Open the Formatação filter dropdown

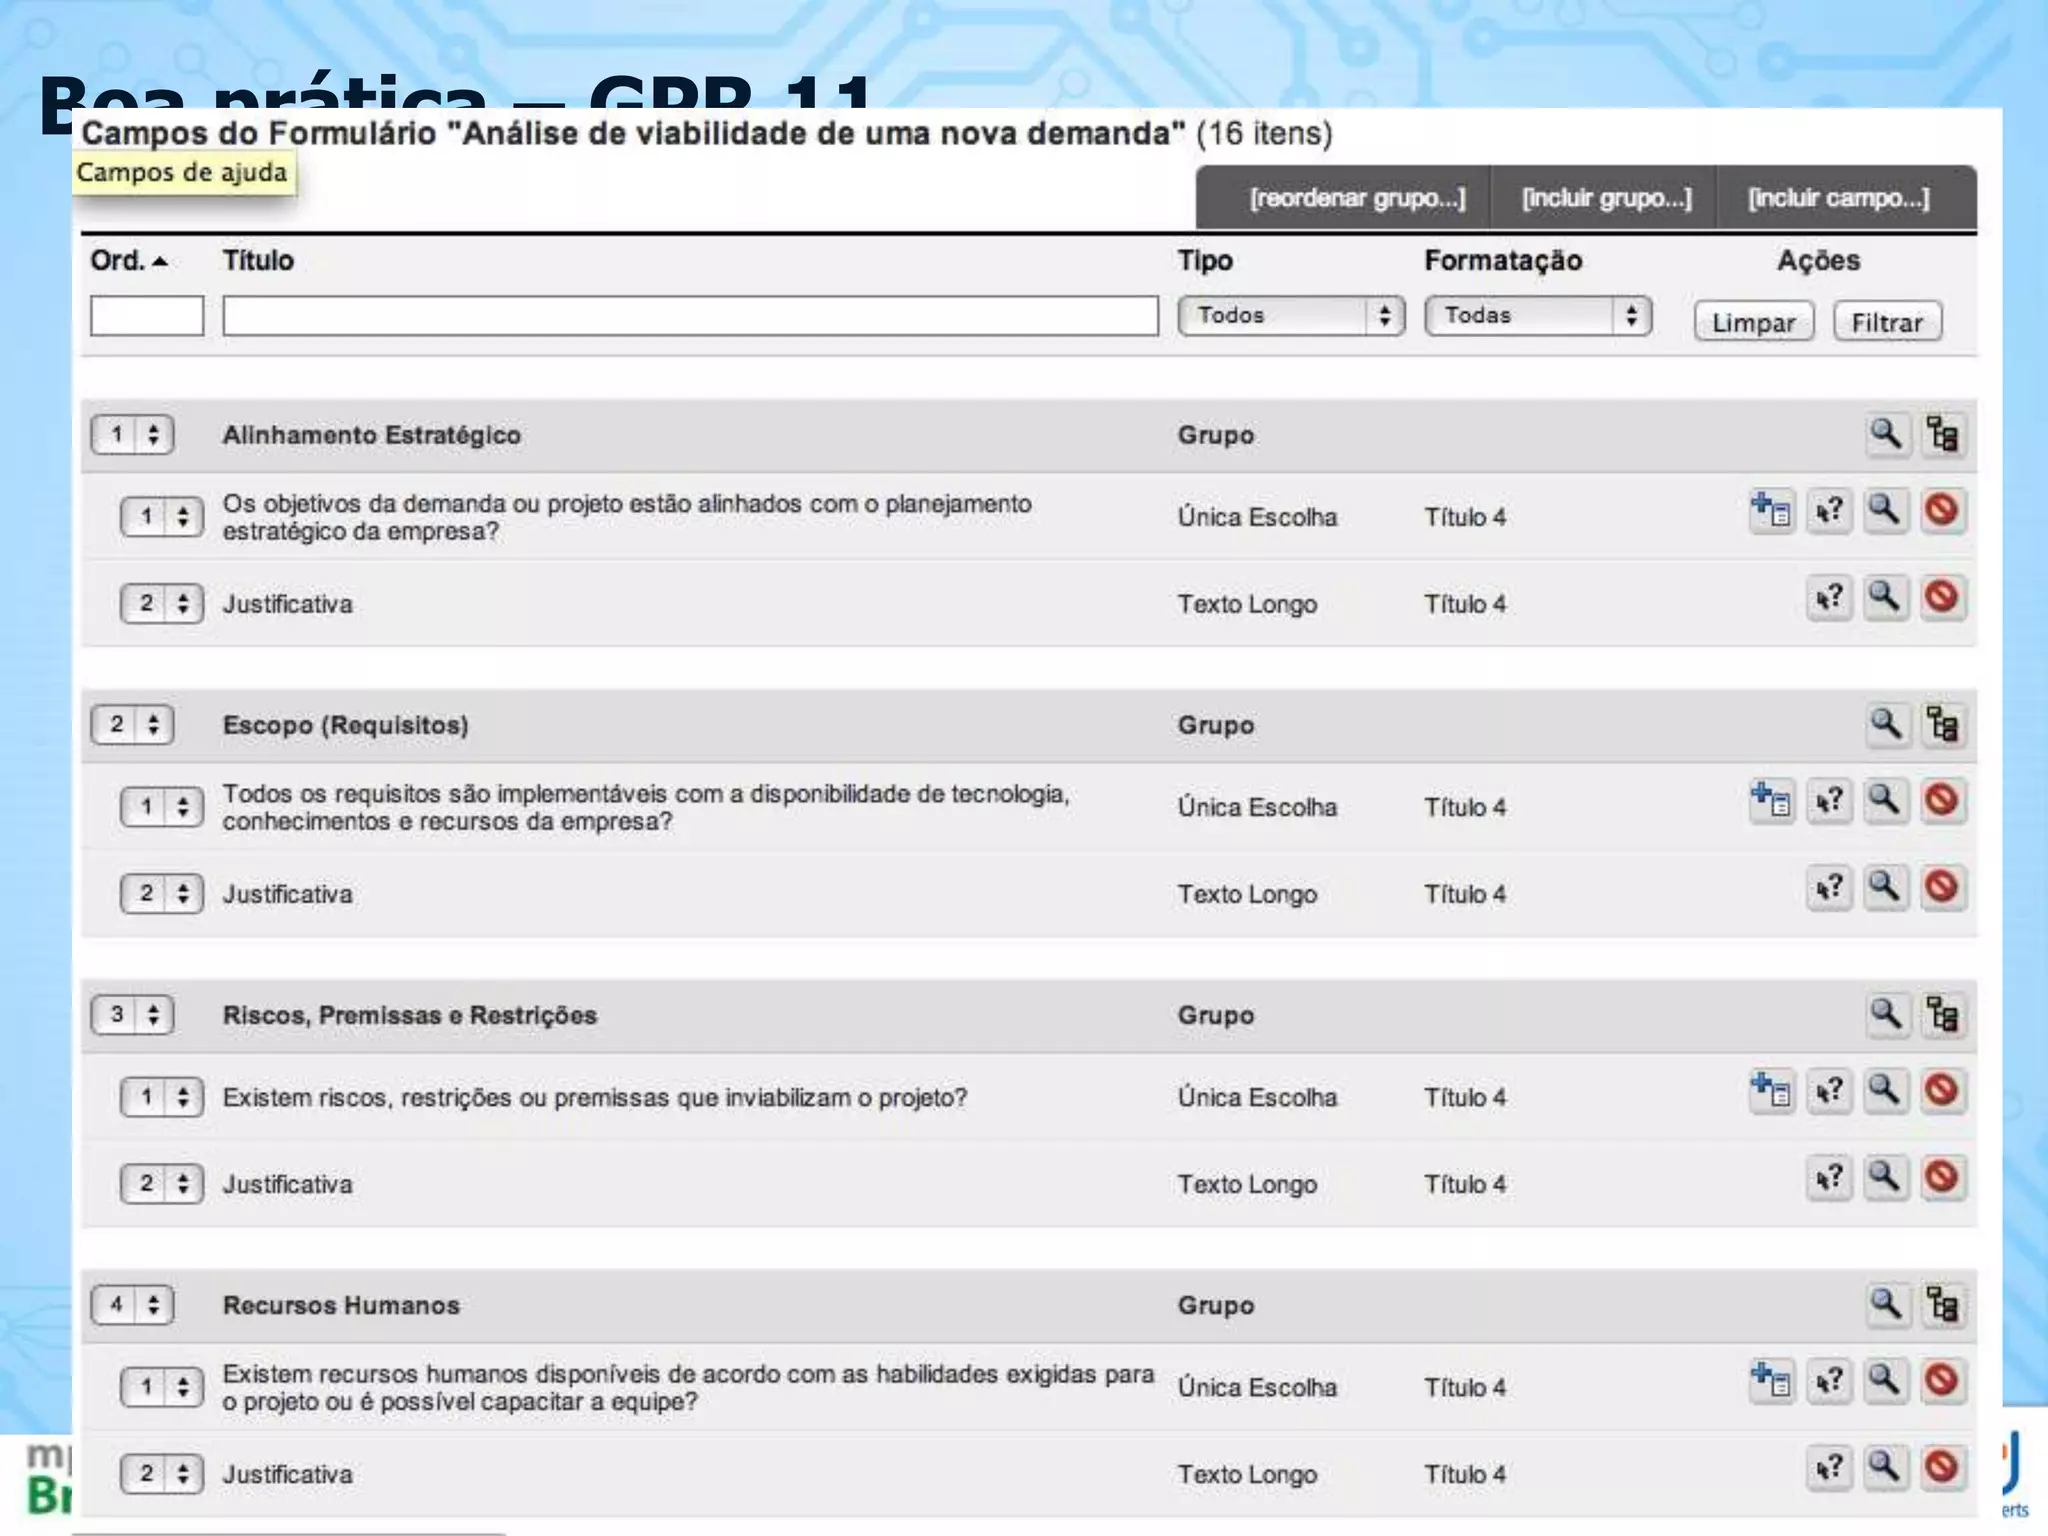tap(1537, 316)
